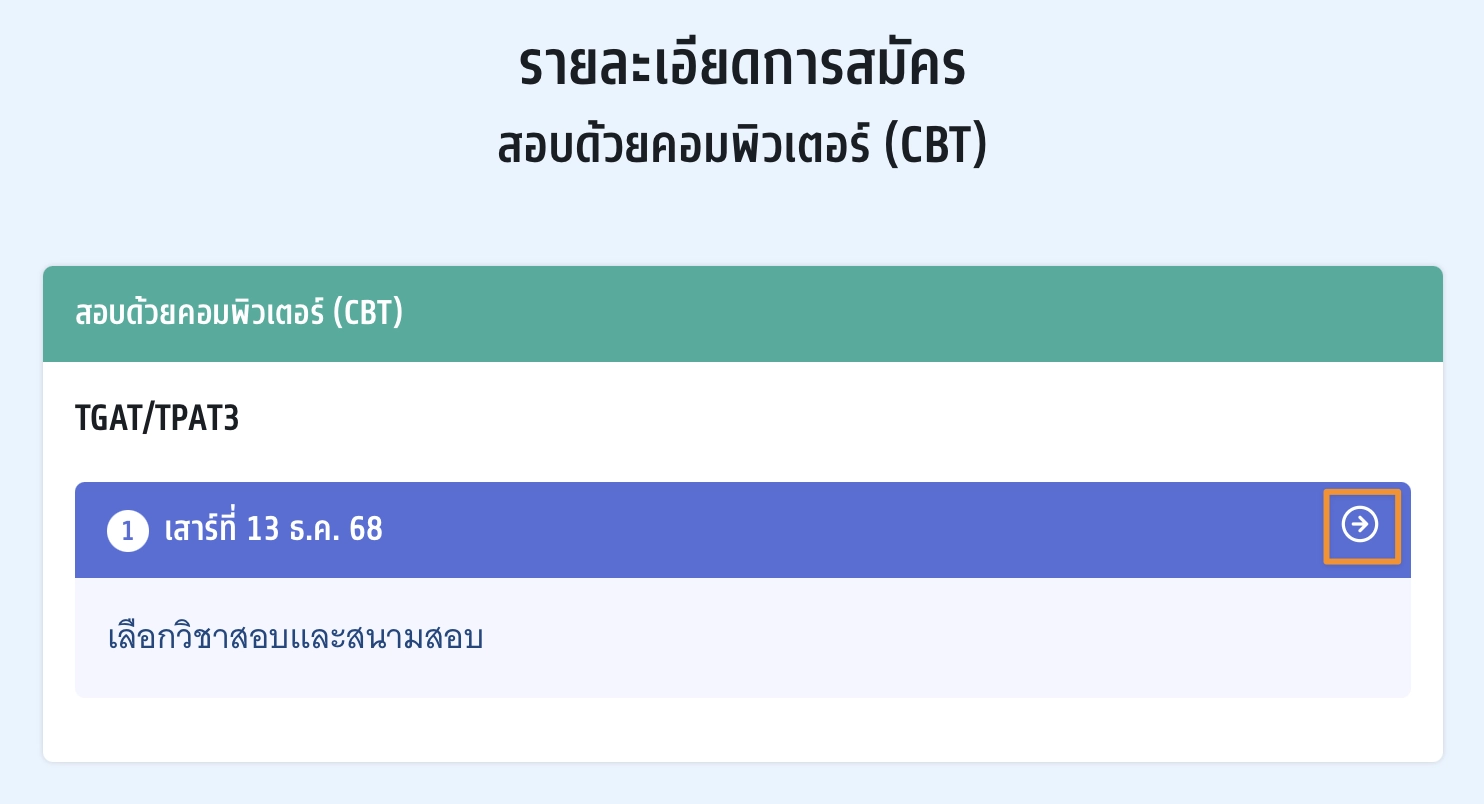This screenshot has width=1484, height=804.
Task: Click the circled right-arrow icon on the blue bar
Action: coord(1360,525)
